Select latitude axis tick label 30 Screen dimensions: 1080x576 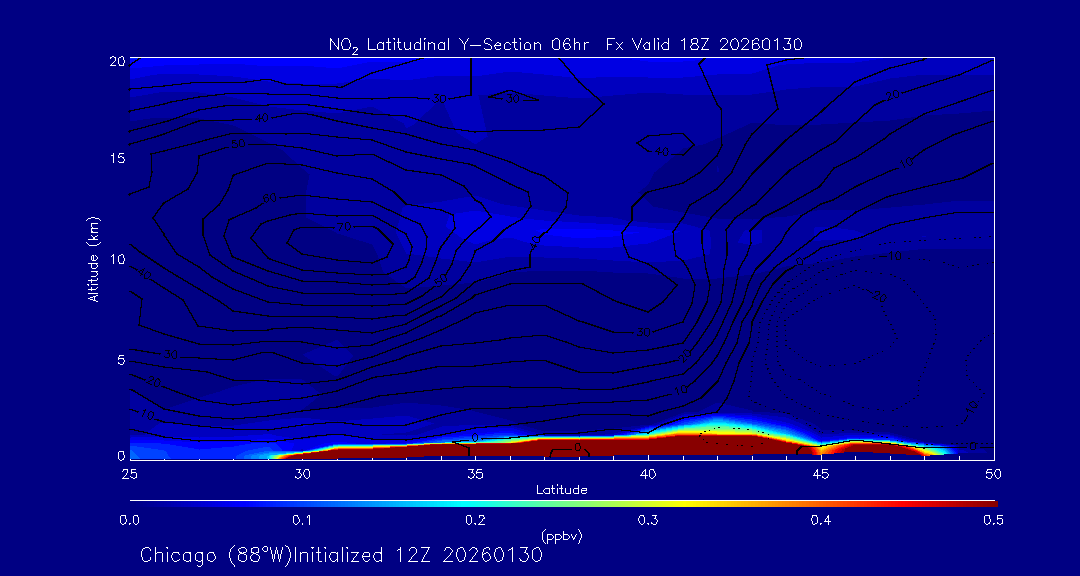pos(302,474)
